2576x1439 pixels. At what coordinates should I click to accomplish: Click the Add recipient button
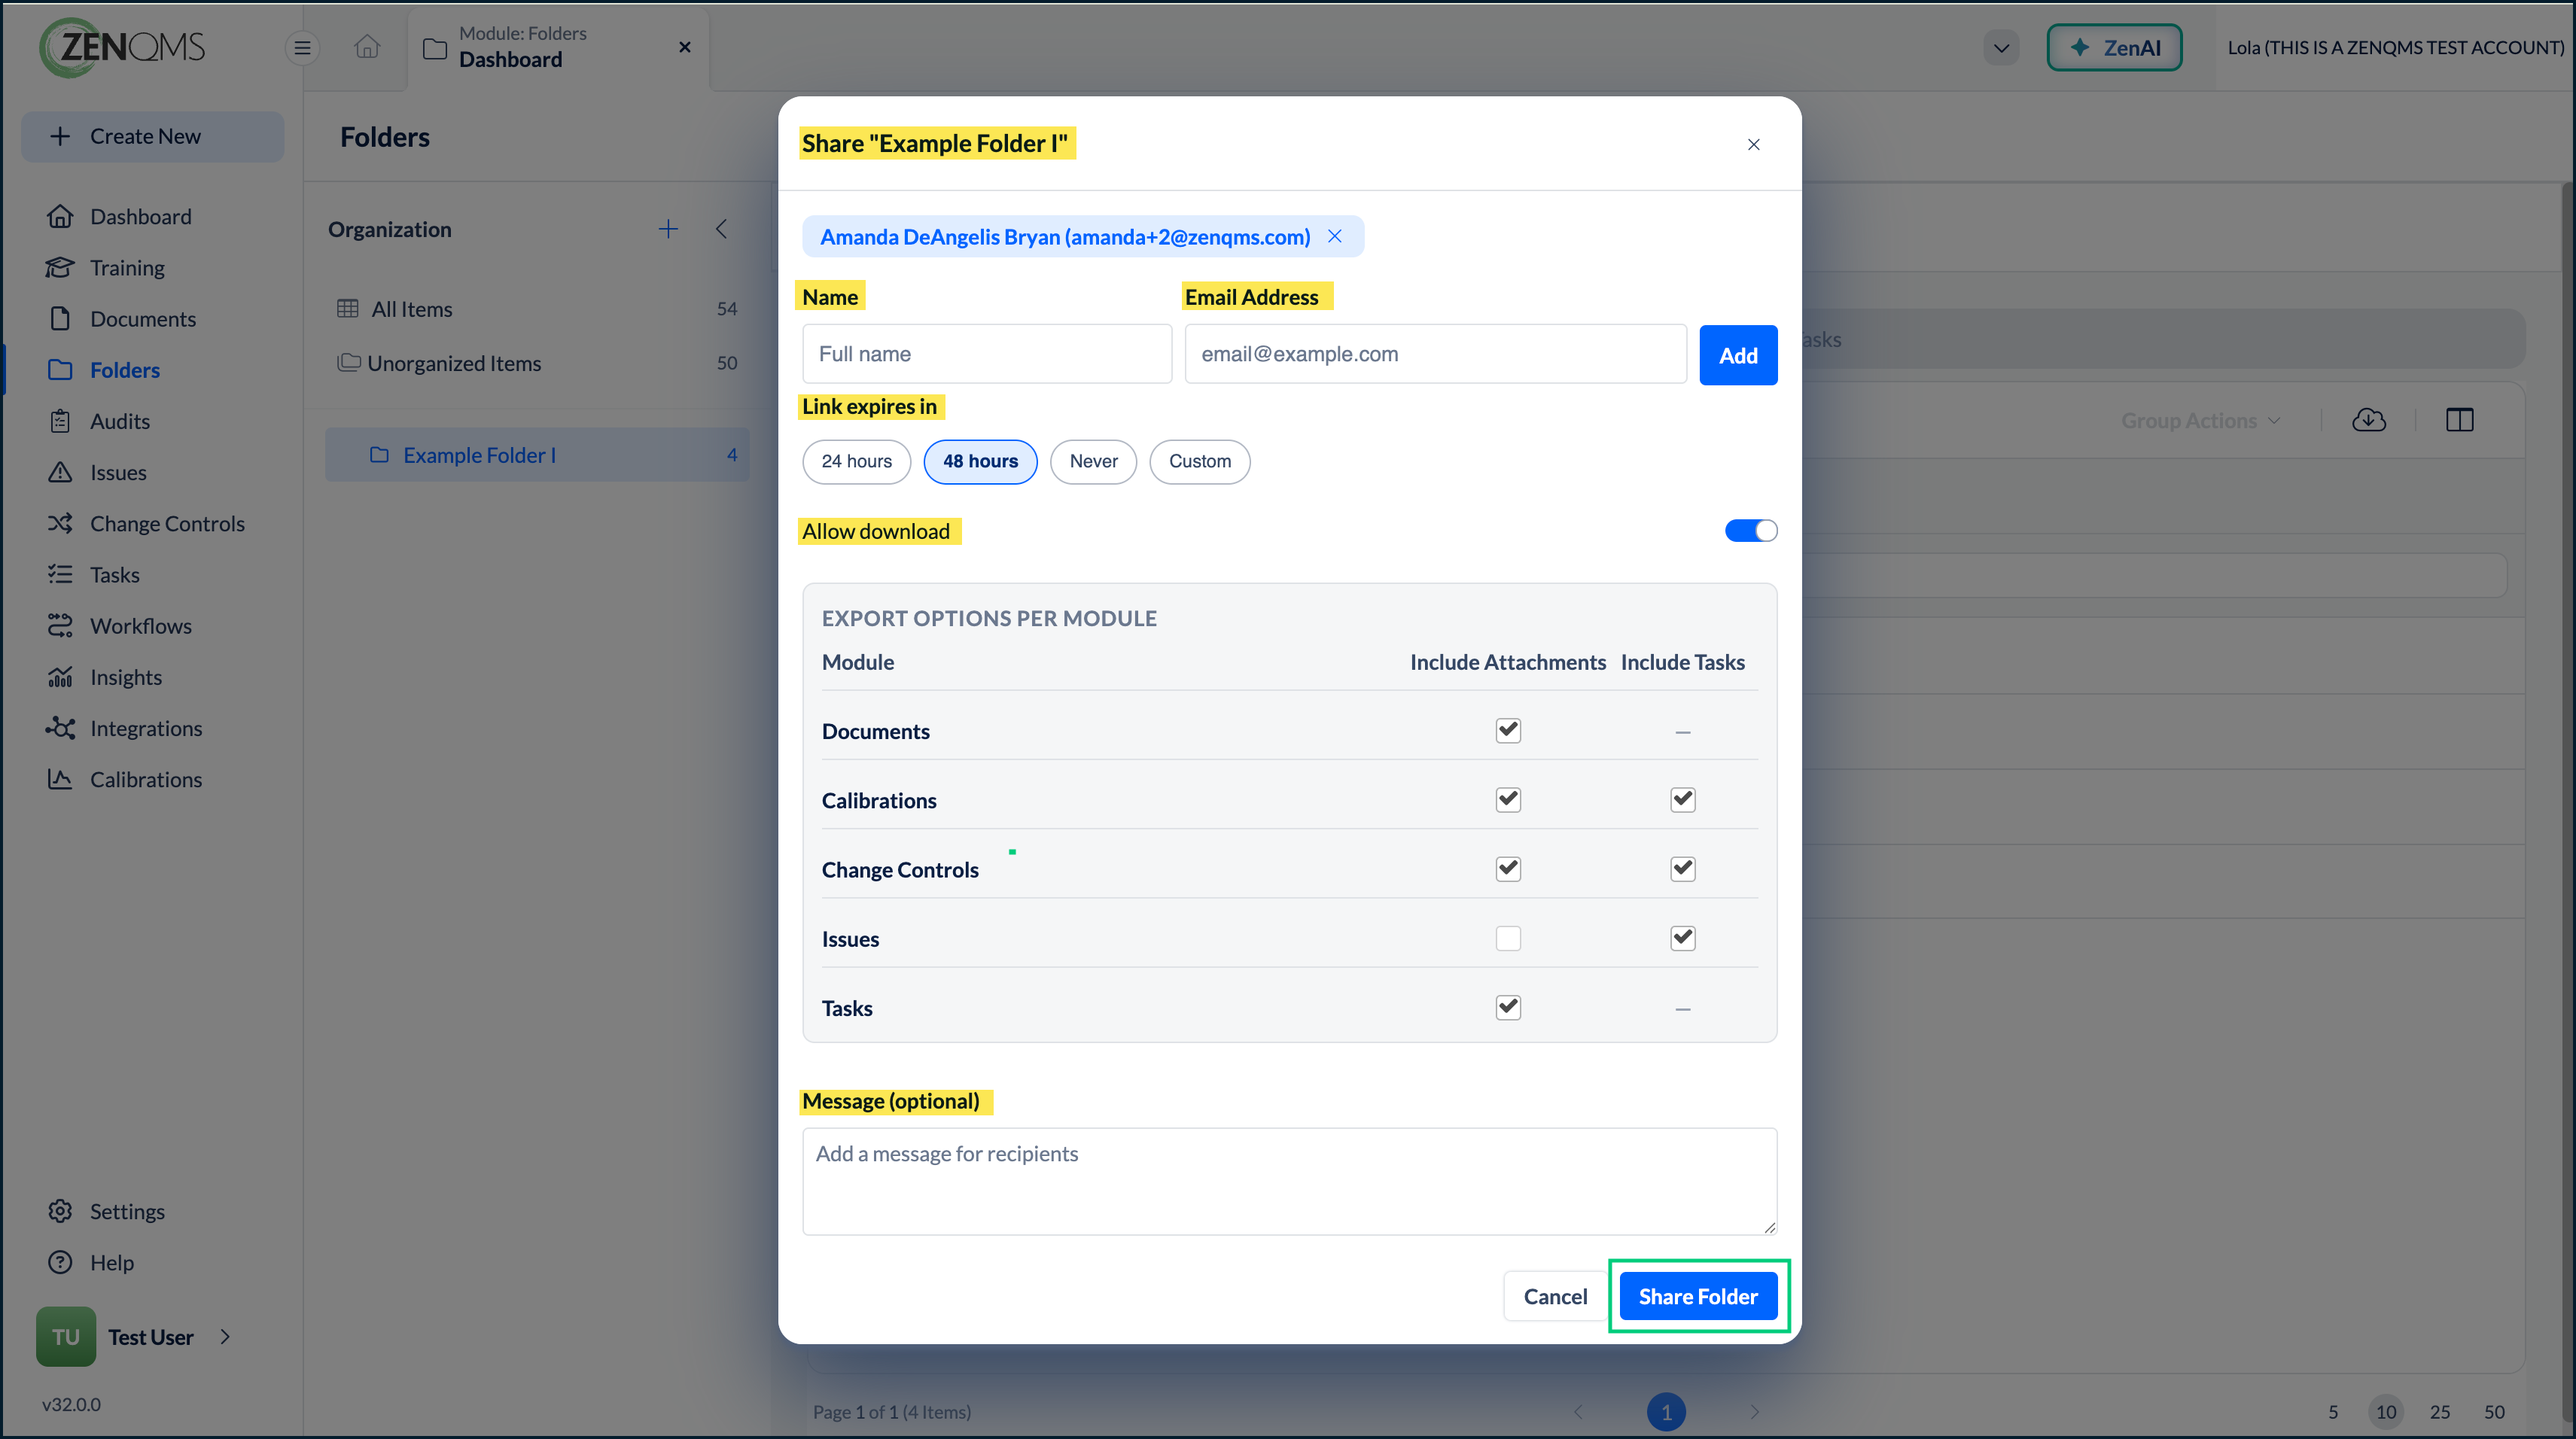click(1738, 355)
